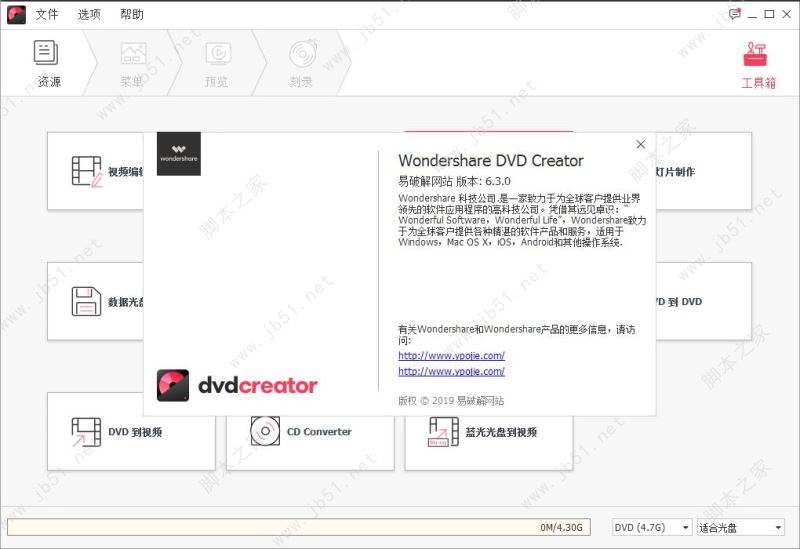Open the data disc floppy icon
The width and height of the screenshot is (800, 549).
coord(86,301)
